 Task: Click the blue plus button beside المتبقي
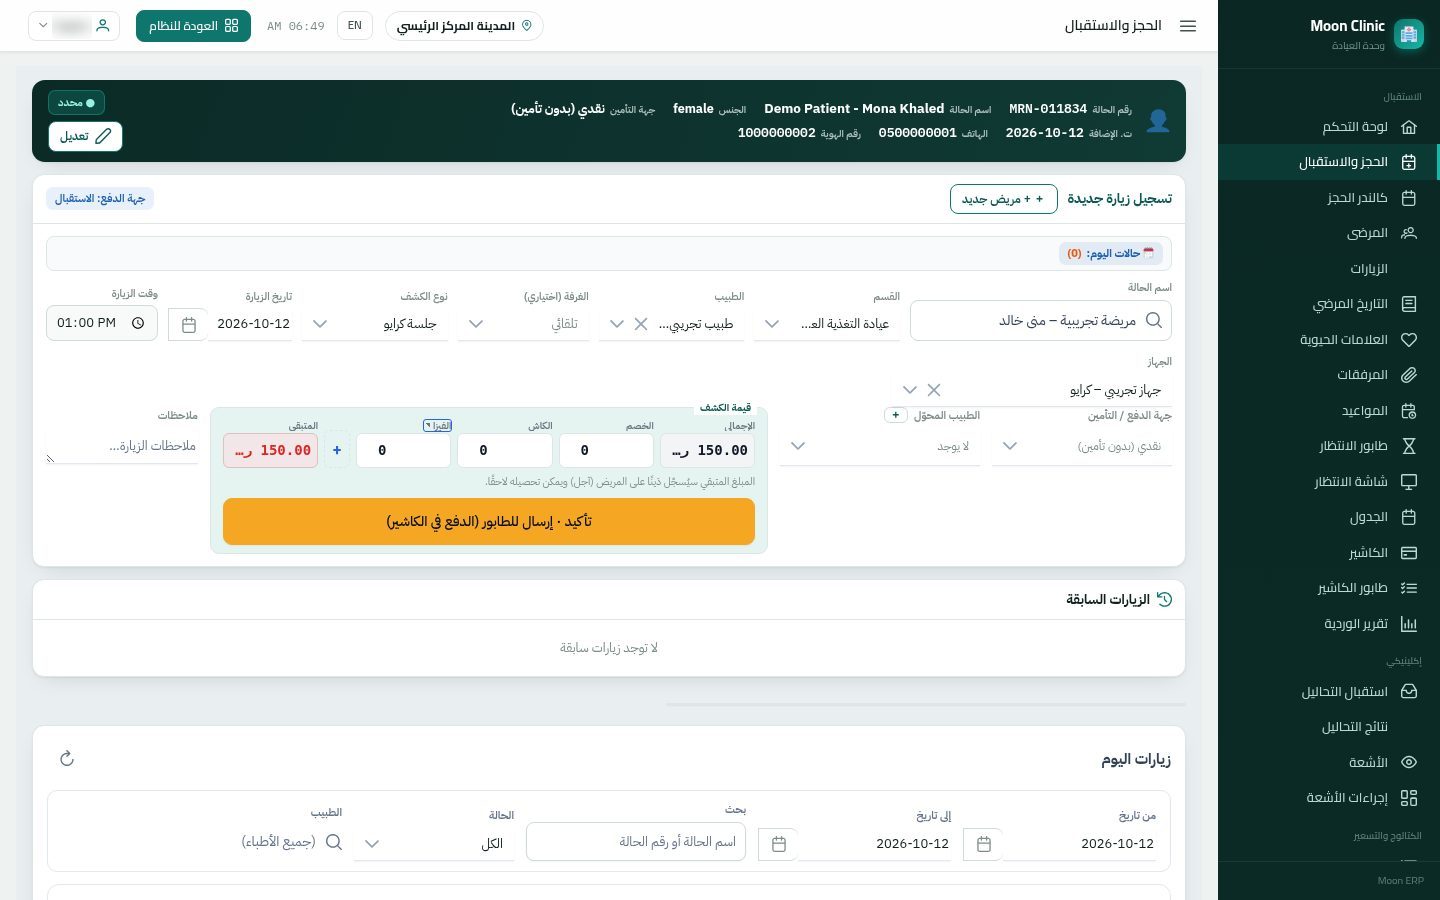click(x=337, y=450)
